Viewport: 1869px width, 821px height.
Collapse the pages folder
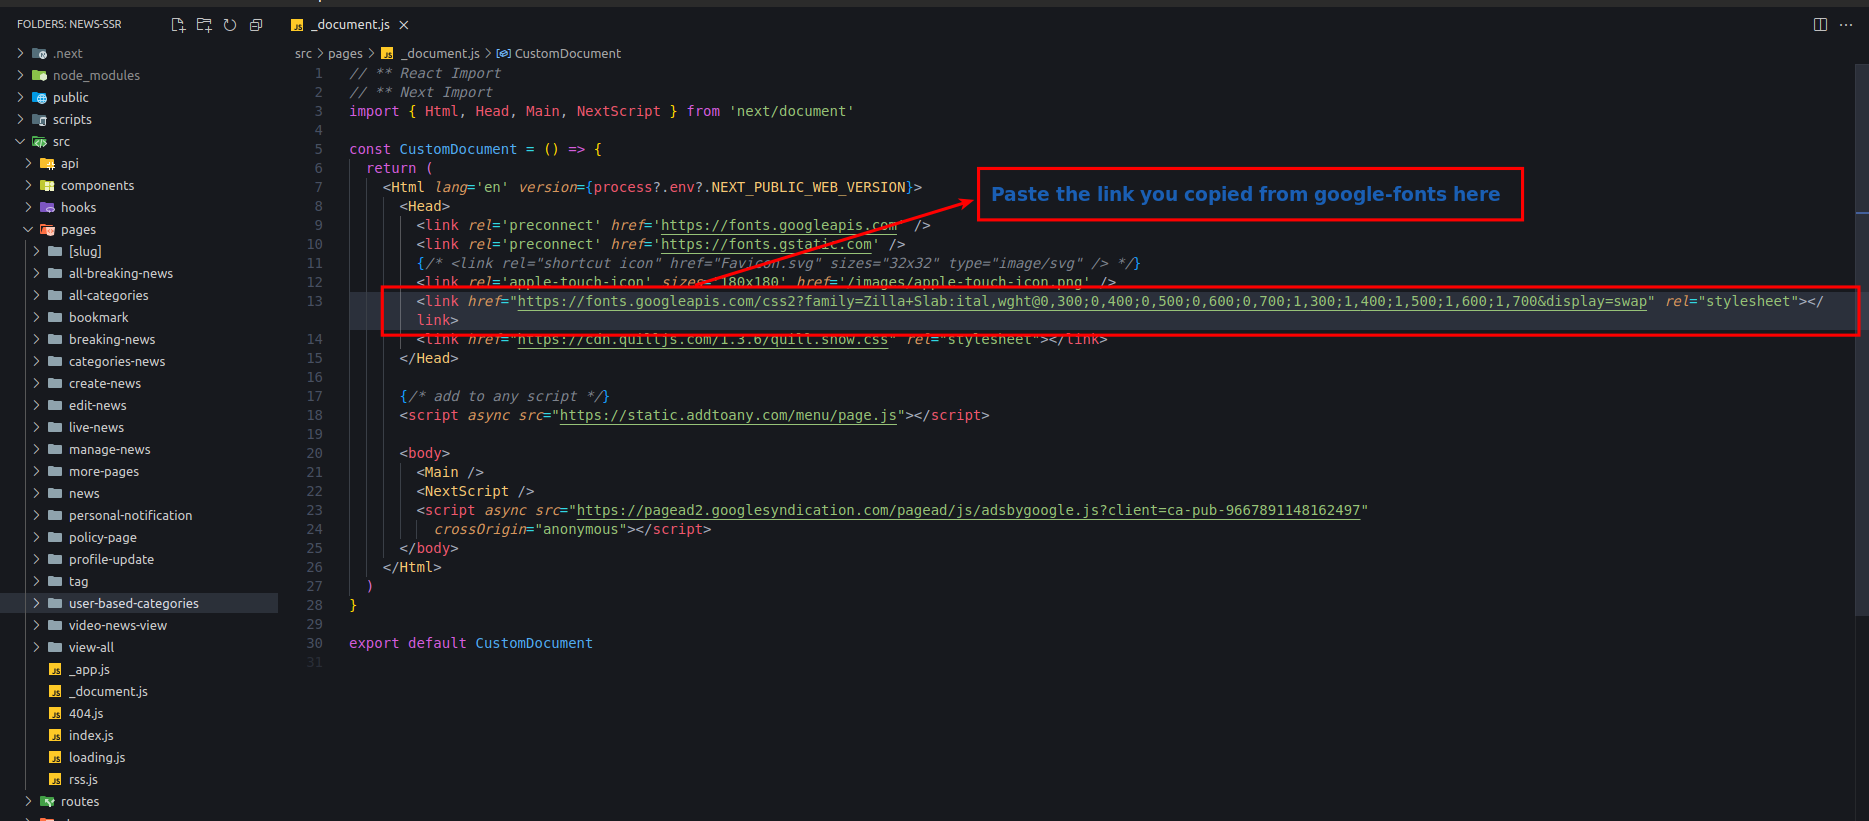coord(78,229)
